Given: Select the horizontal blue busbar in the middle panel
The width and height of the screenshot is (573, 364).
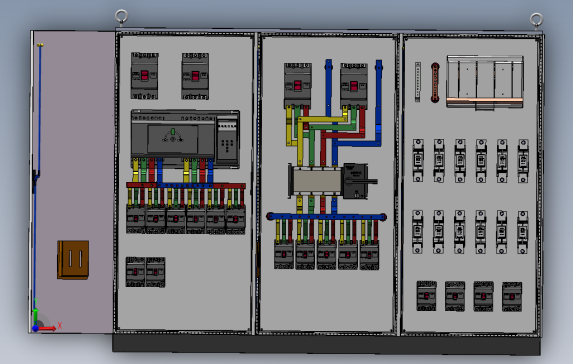Looking at the screenshot, I should click(x=326, y=217).
